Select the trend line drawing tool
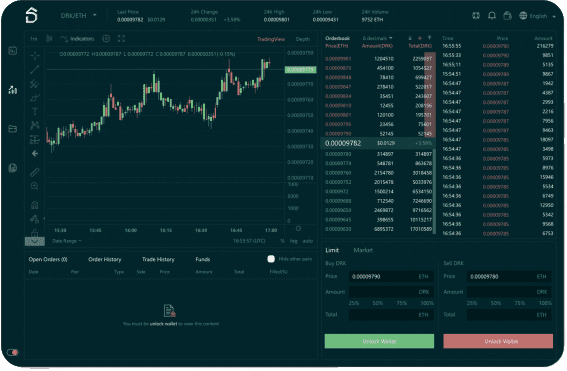Viewport: 567px width, 371px height. [x=35, y=69]
